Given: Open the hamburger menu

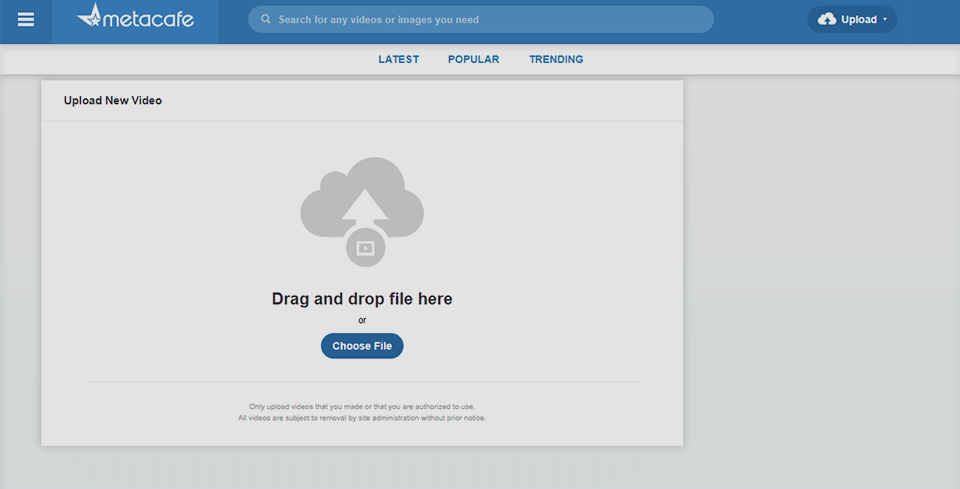Looking at the screenshot, I should pyautogui.click(x=26, y=20).
